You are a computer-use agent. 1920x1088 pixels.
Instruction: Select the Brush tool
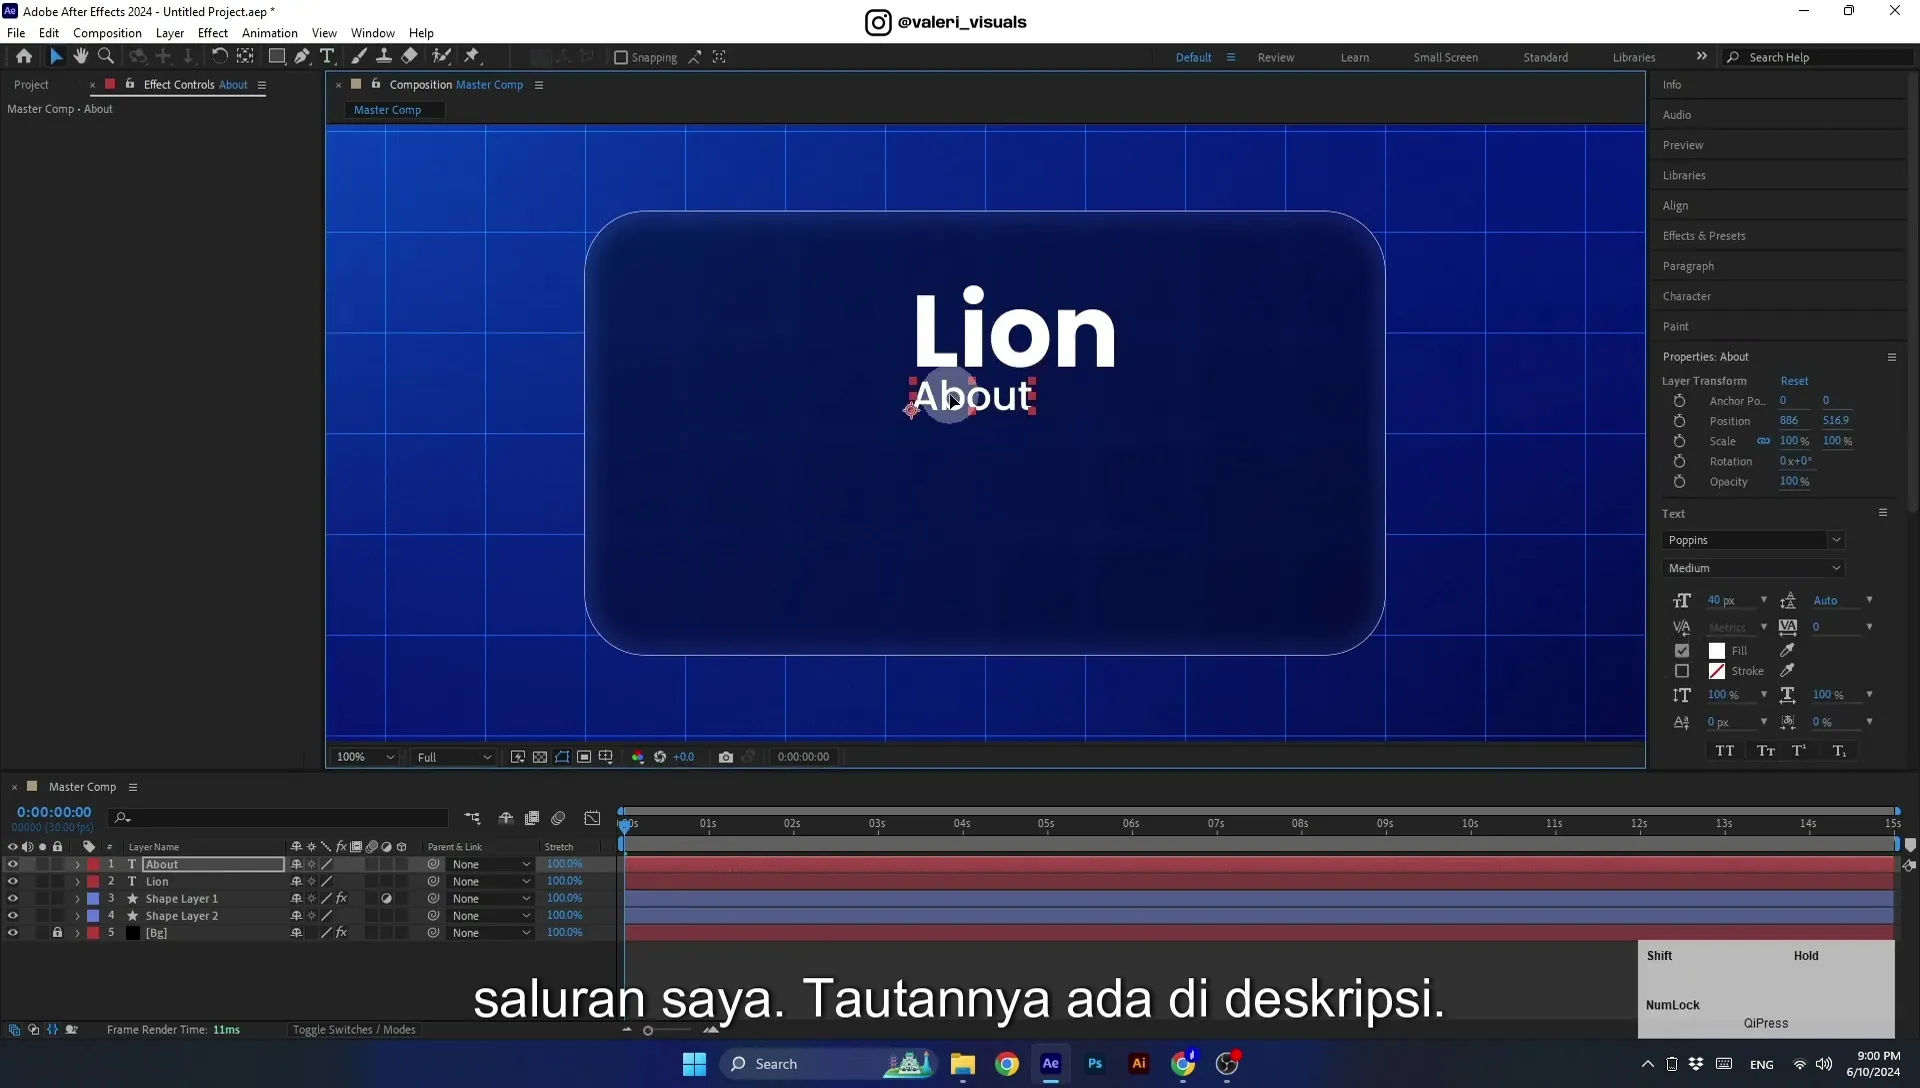click(x=359, y=57)
